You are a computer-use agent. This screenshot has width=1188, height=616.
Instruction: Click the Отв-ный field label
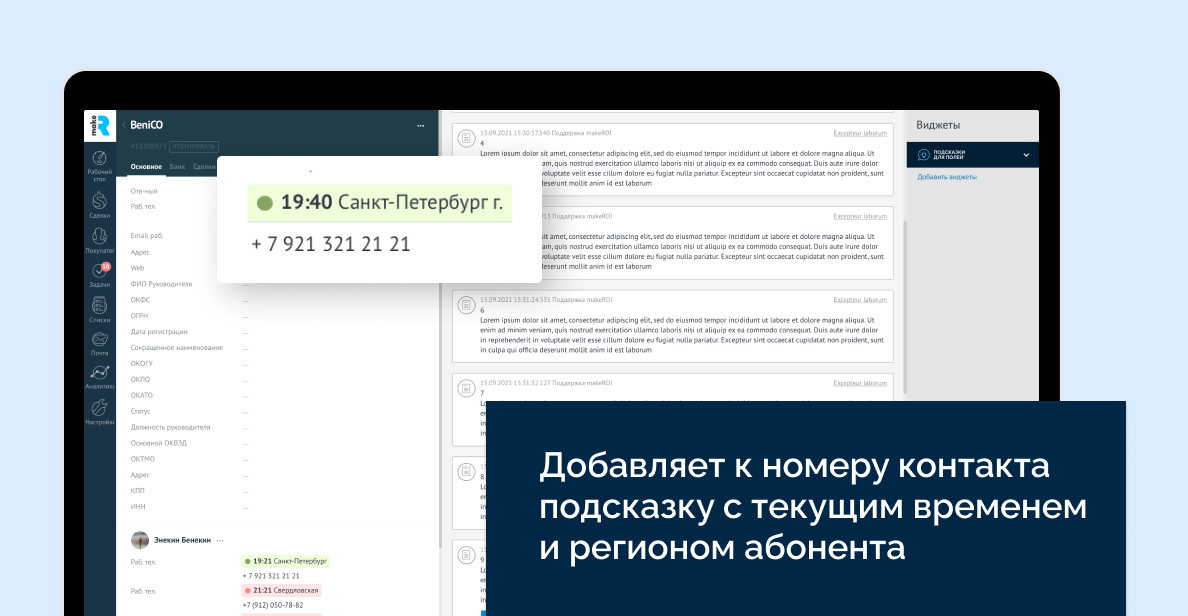[x=144, y=191]
